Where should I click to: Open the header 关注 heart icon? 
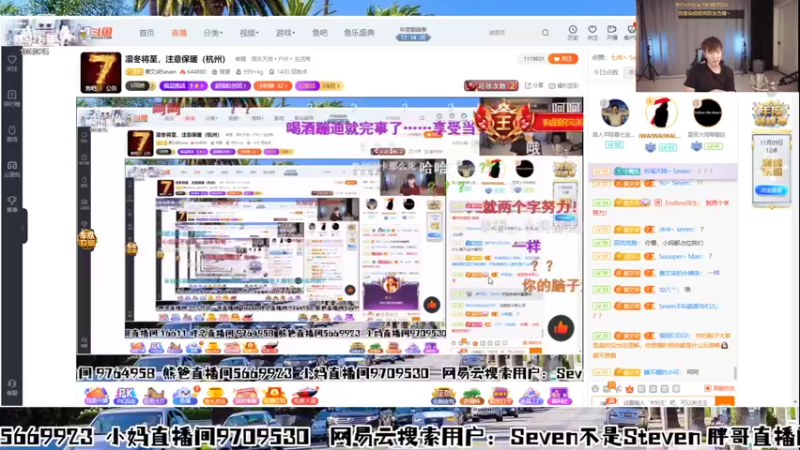(x=592, y=32)
